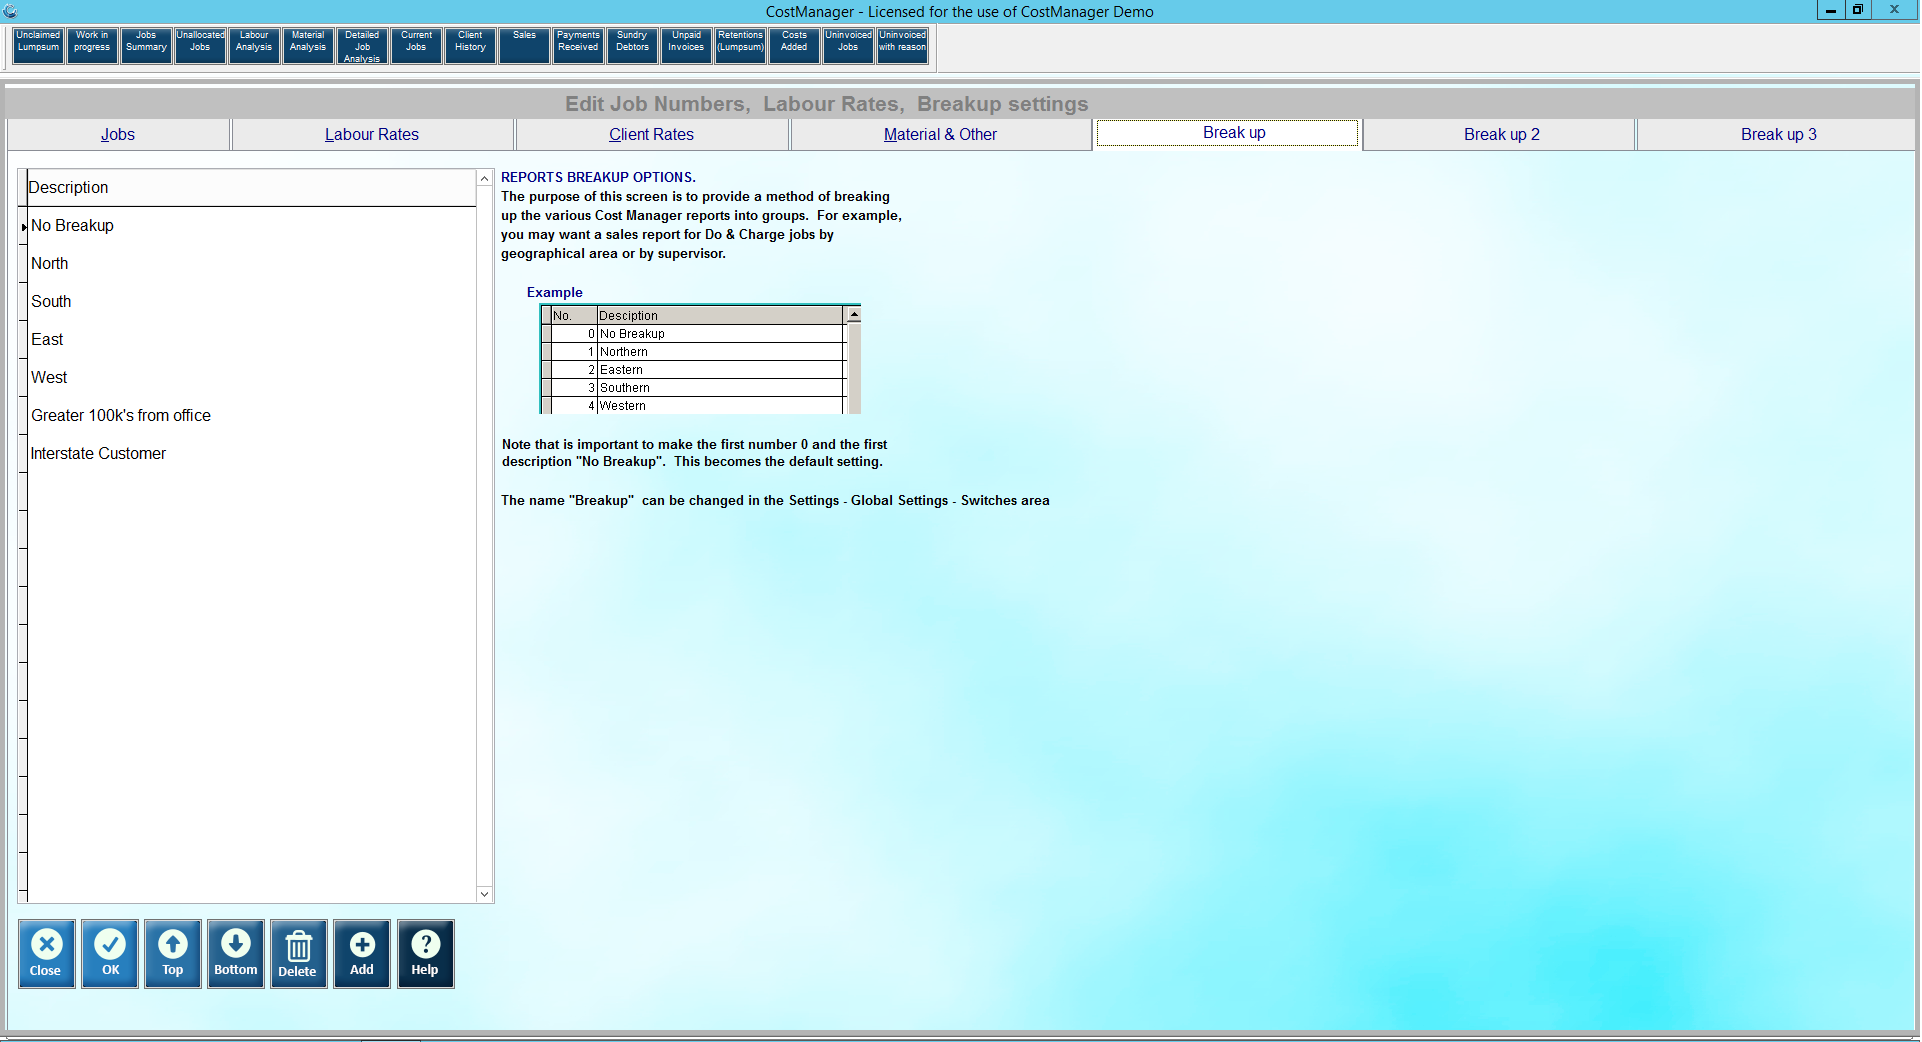Image resolution: width=1922 pixels, height=1042 pixels.
Task: Switch to the Client Rates tab
Action: [652, 134]
